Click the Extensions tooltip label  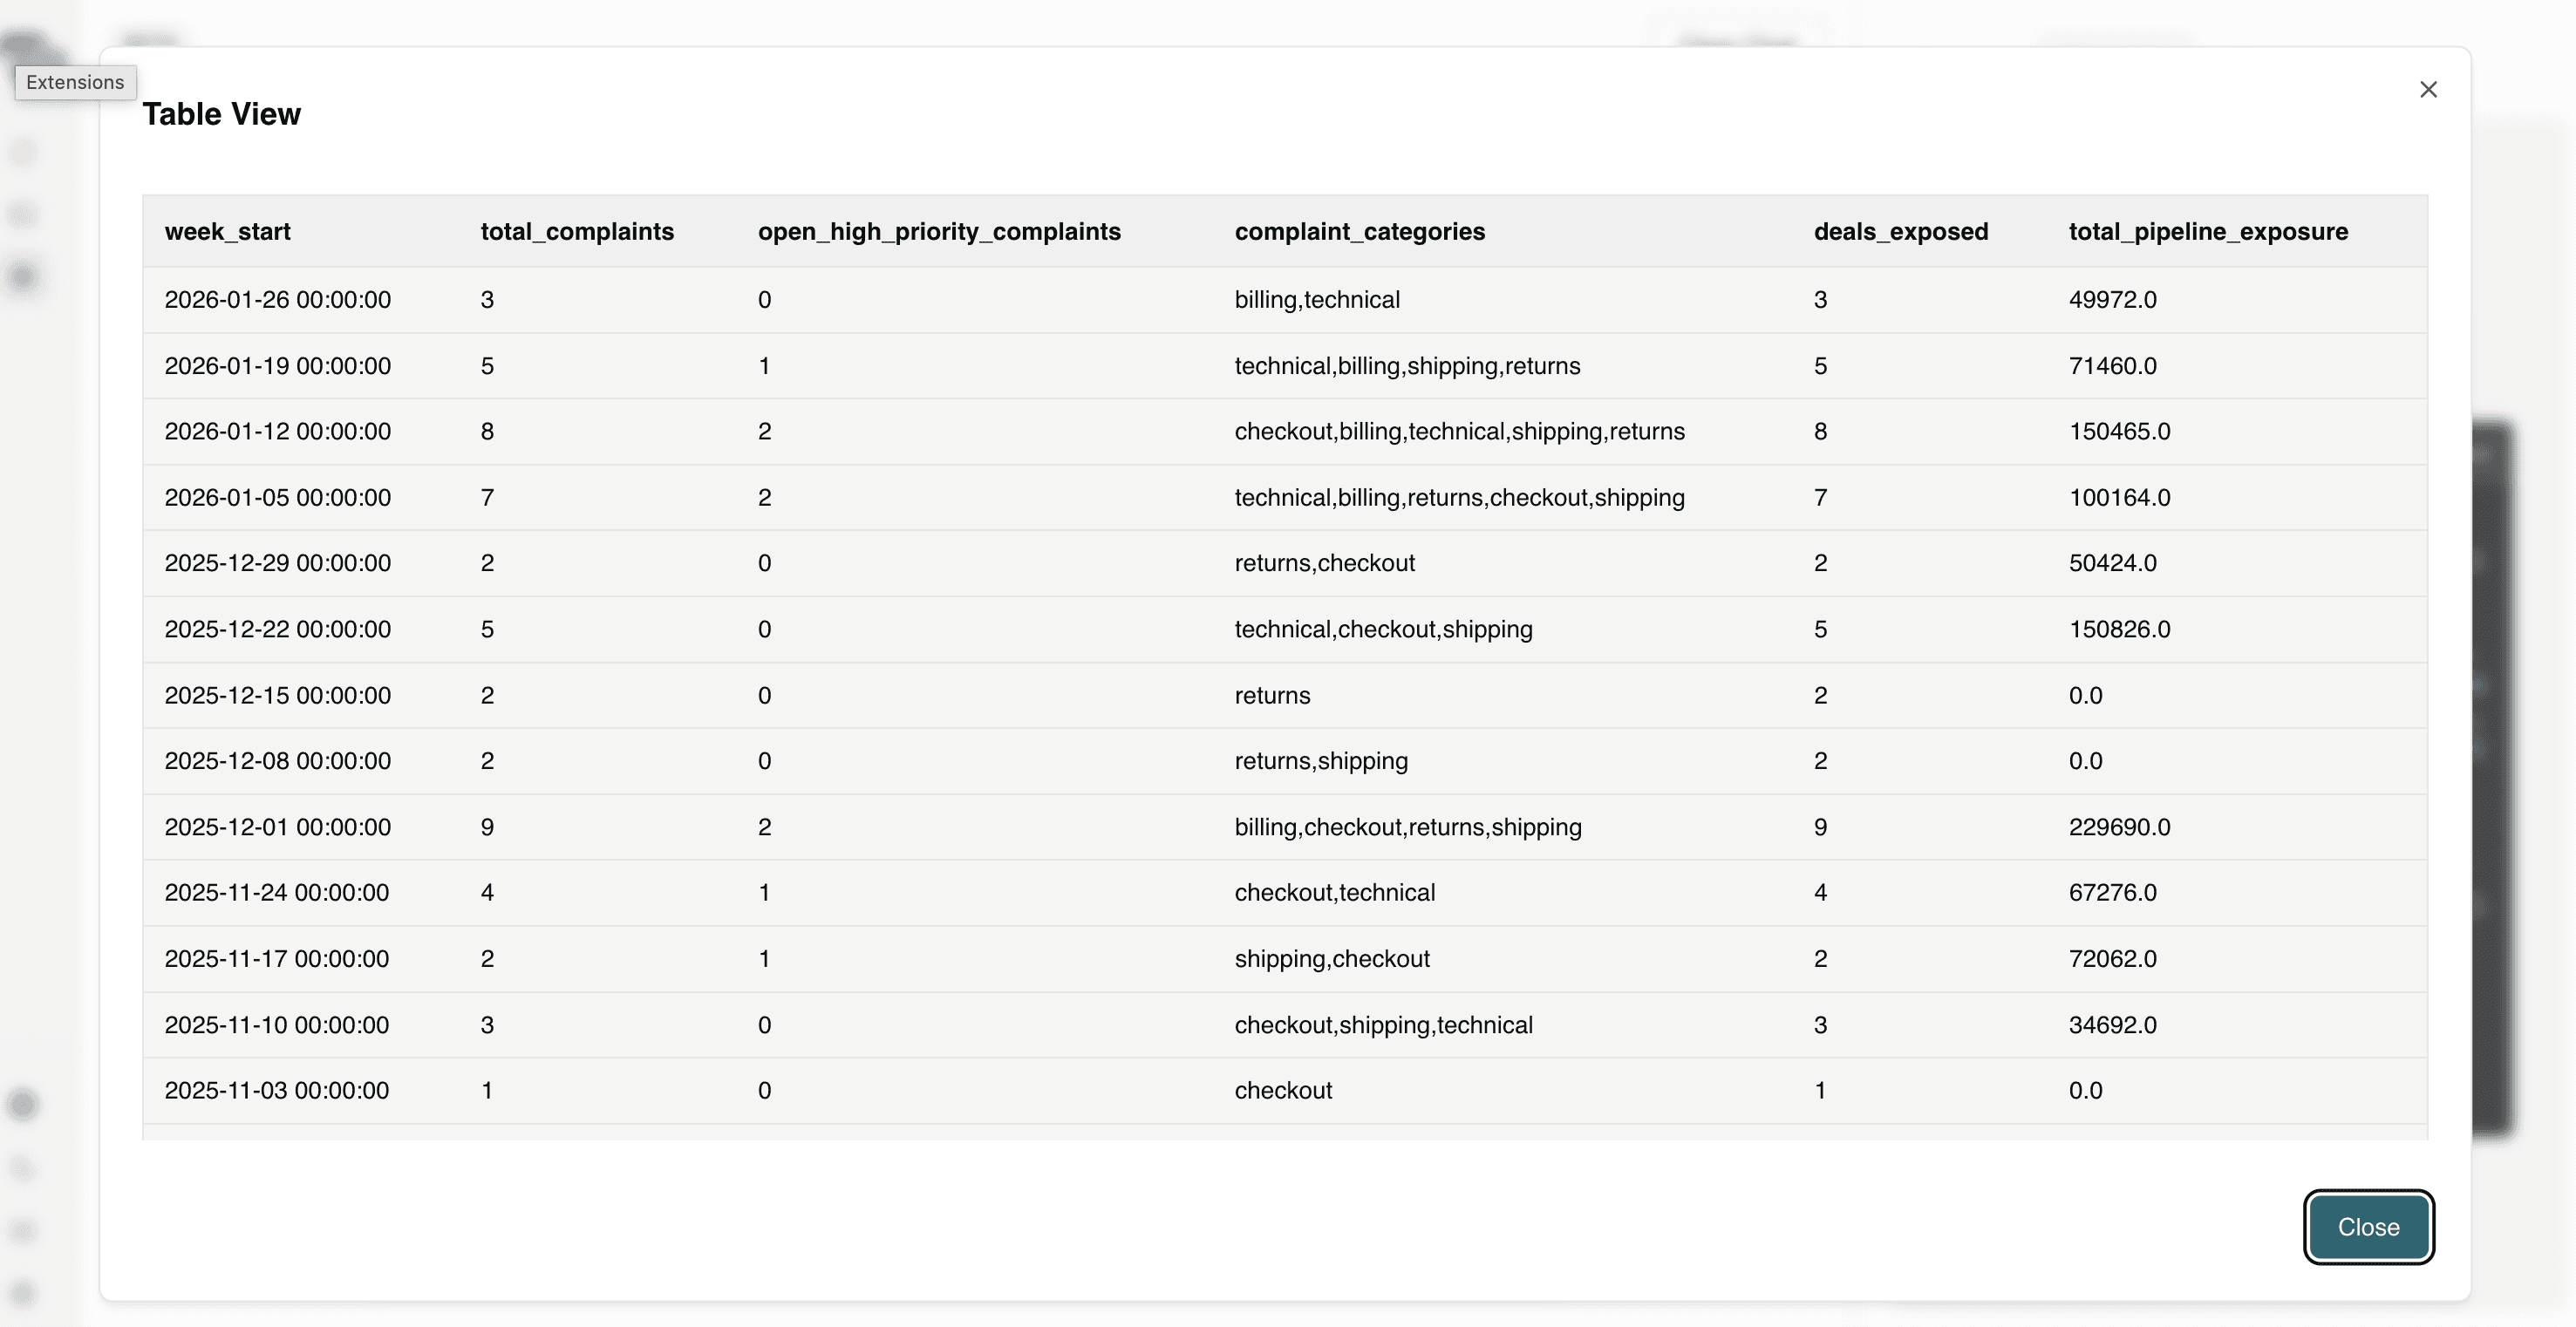[75, 82]
